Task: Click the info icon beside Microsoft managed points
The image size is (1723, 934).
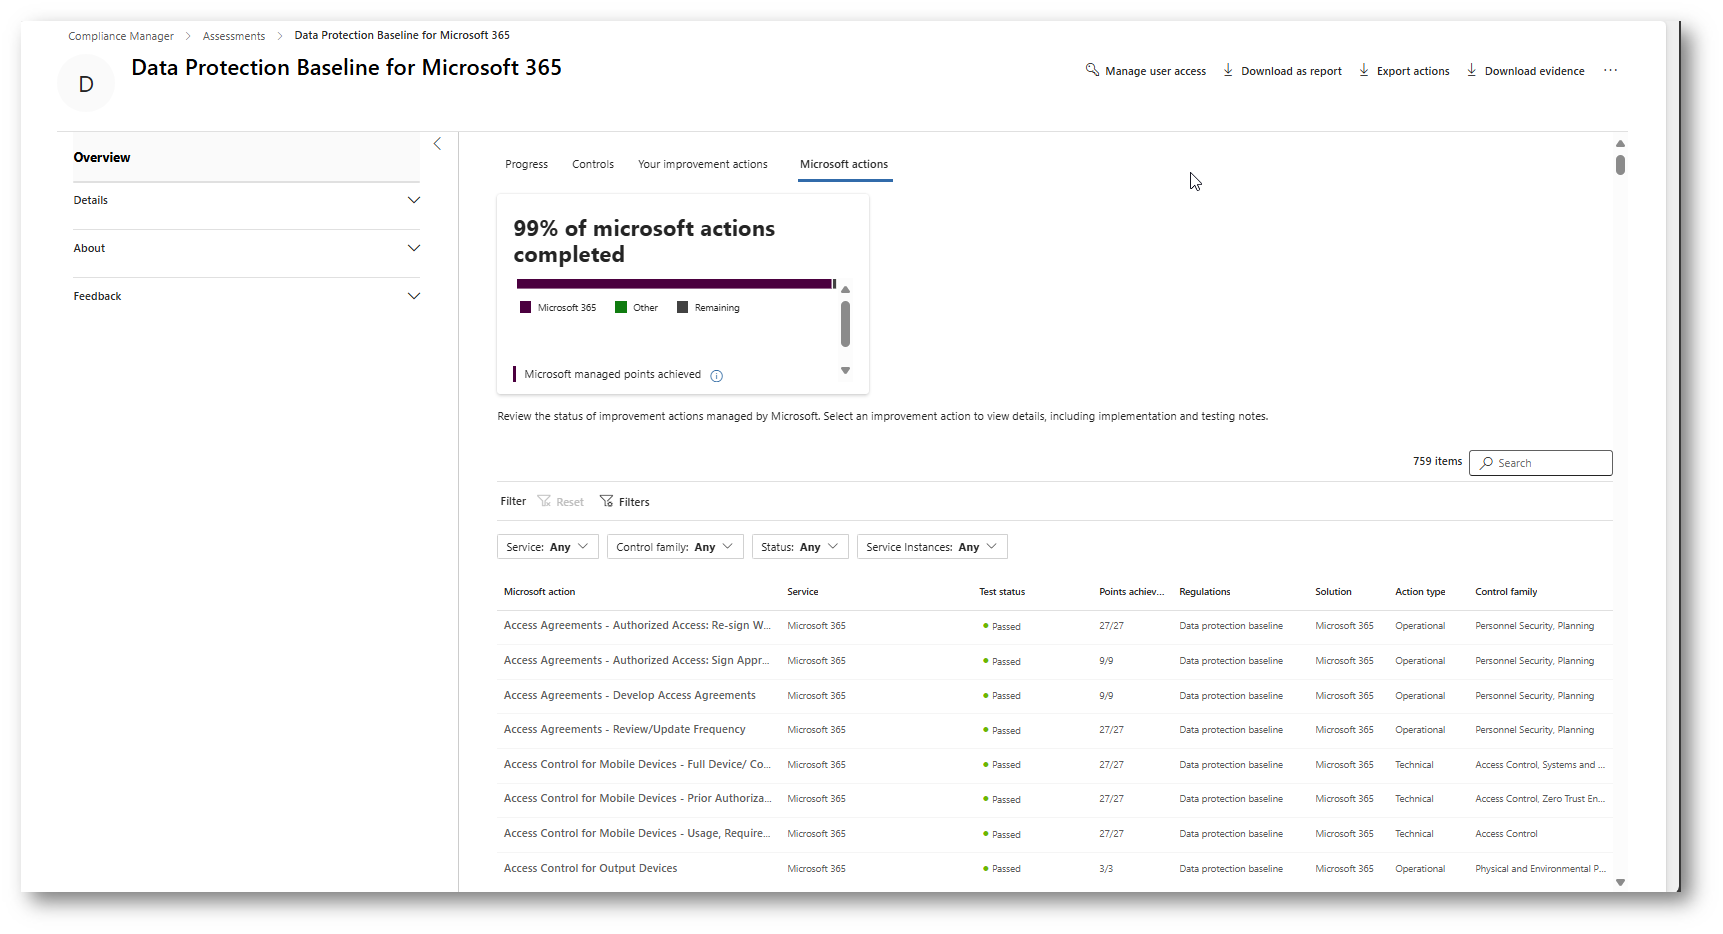Action: click(x=716, y=376)
